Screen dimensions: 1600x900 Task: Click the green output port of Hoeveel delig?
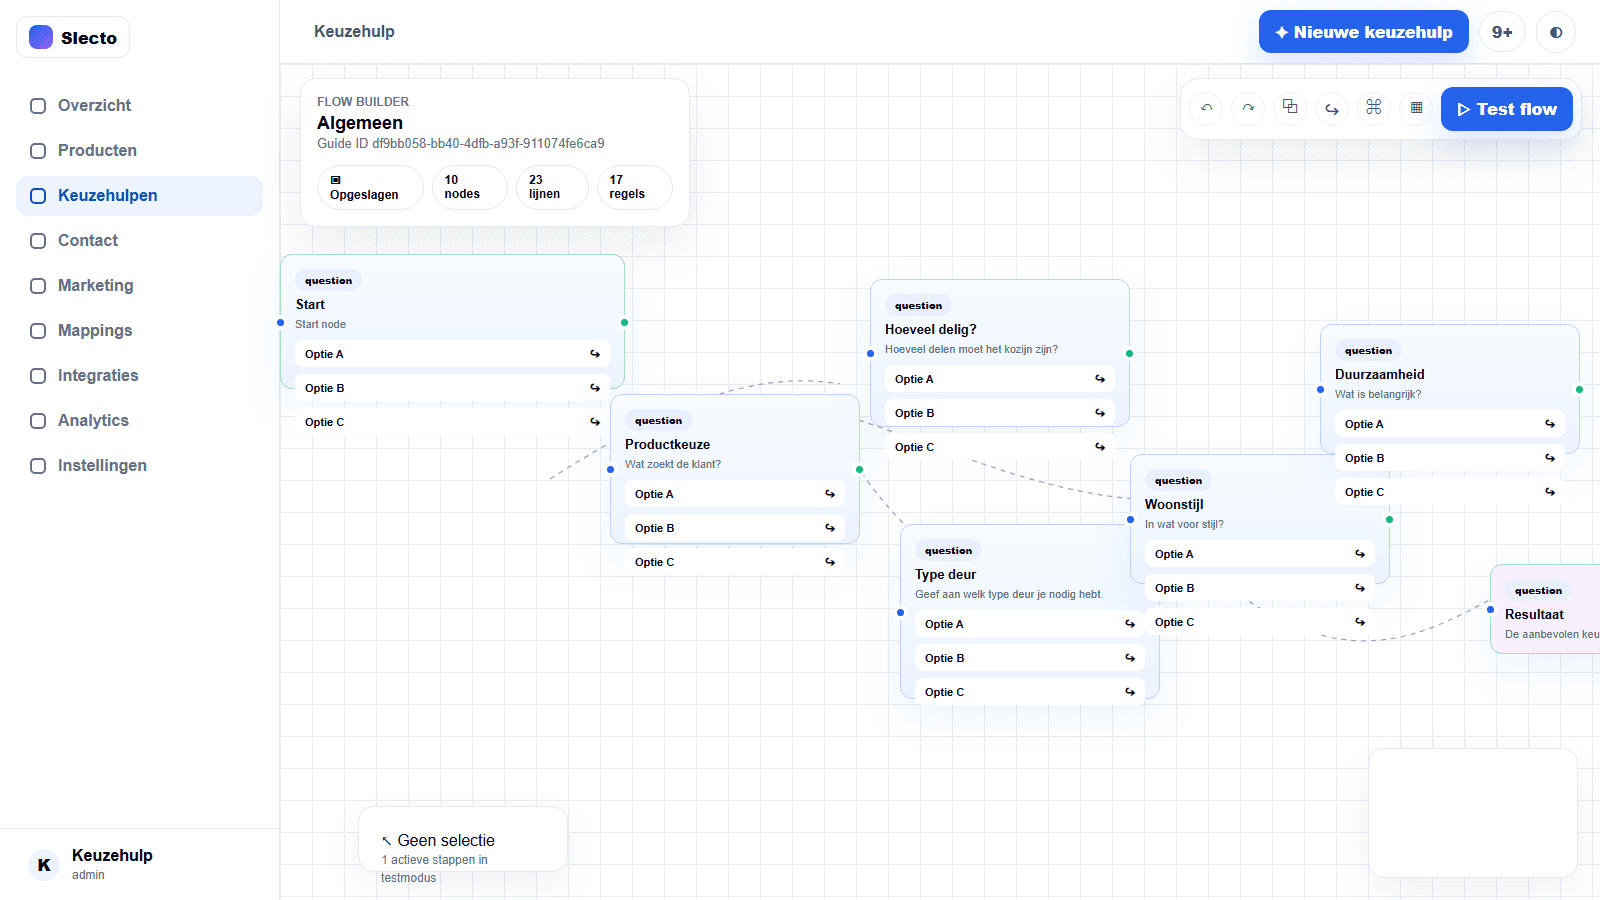pos(1129,353)
